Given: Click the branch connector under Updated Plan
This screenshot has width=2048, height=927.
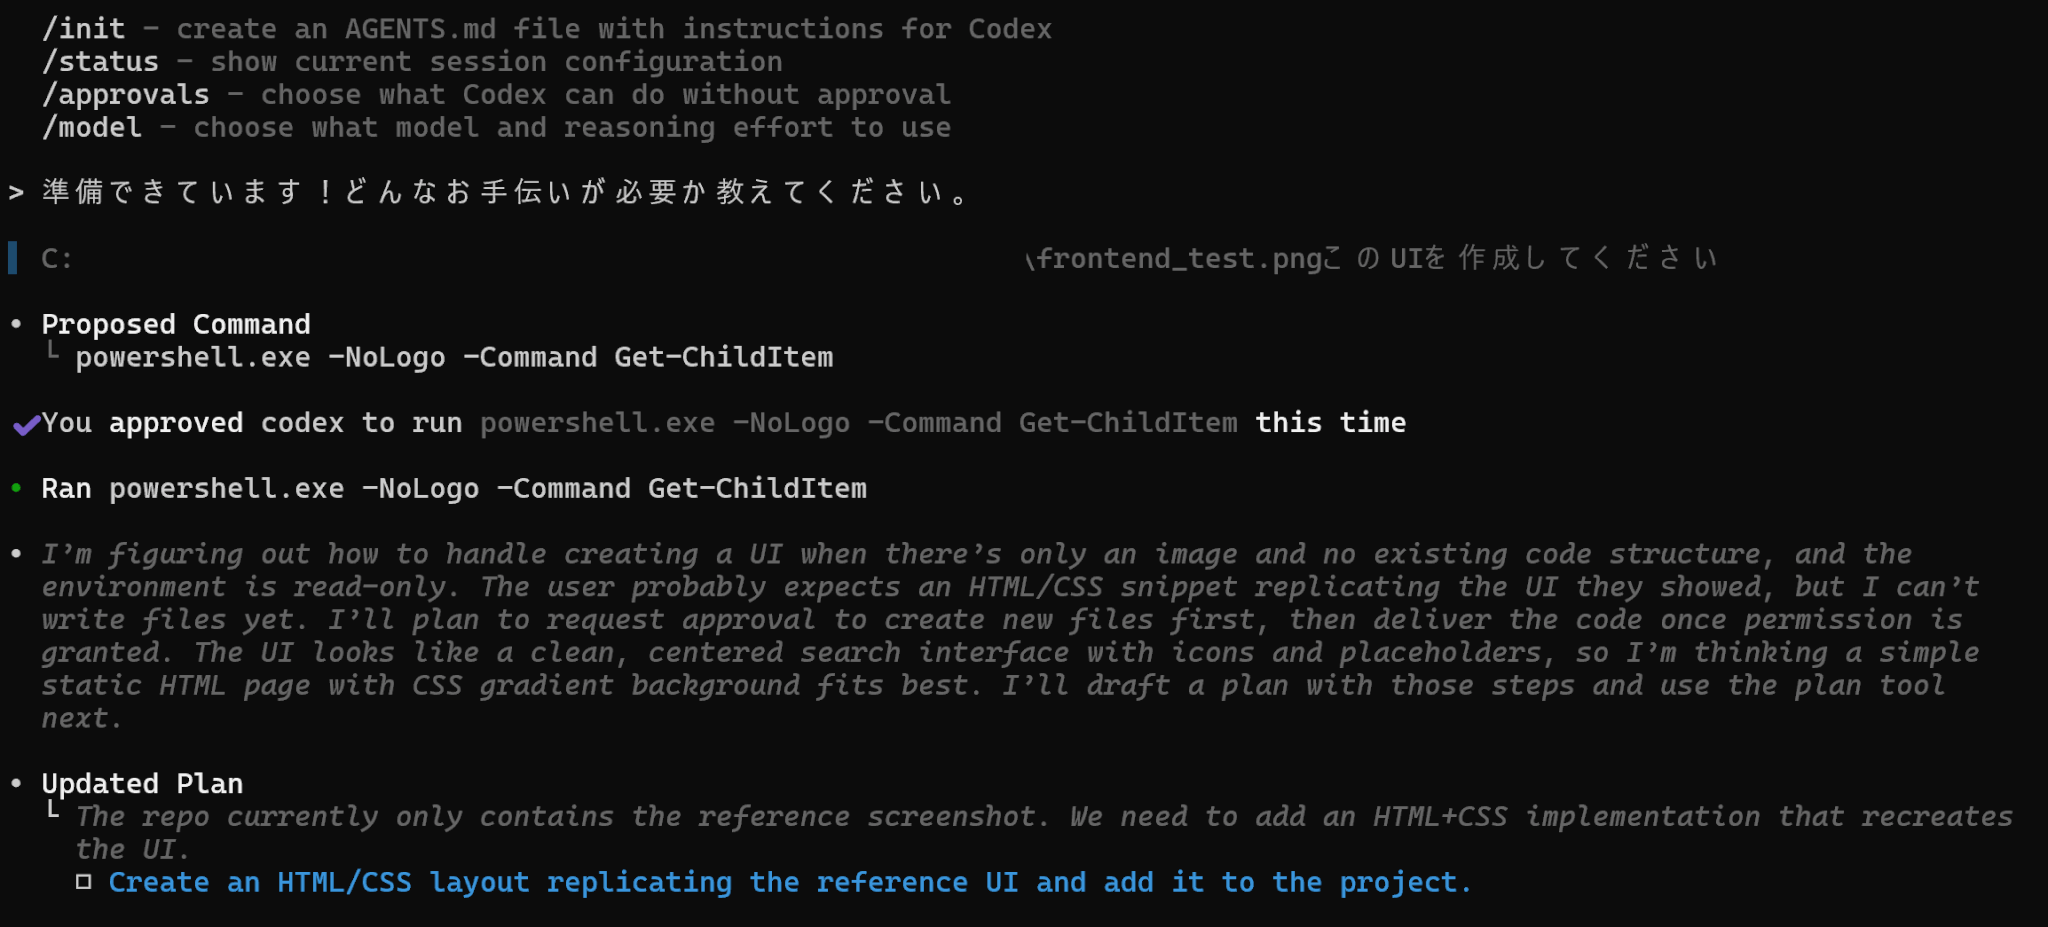Looking at the screenshot, I should pos(53,809).
